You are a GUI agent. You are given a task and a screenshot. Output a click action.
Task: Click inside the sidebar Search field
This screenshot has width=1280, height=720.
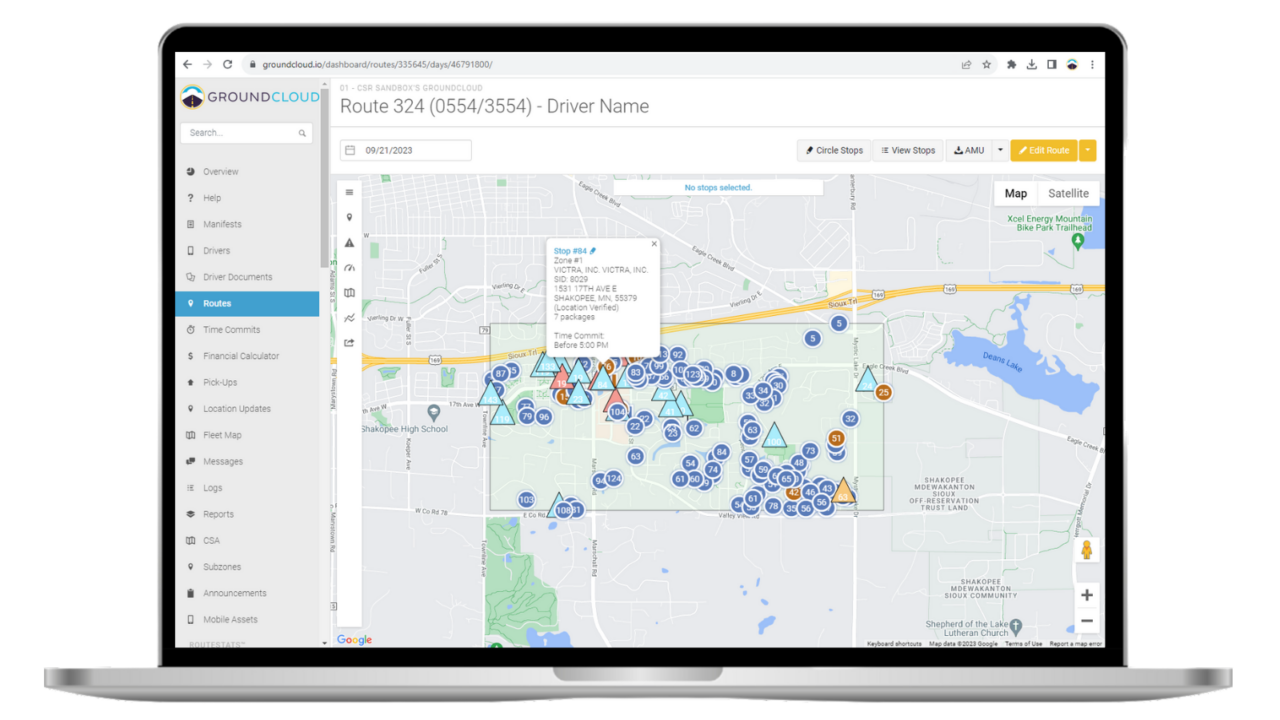coord(240,132)
